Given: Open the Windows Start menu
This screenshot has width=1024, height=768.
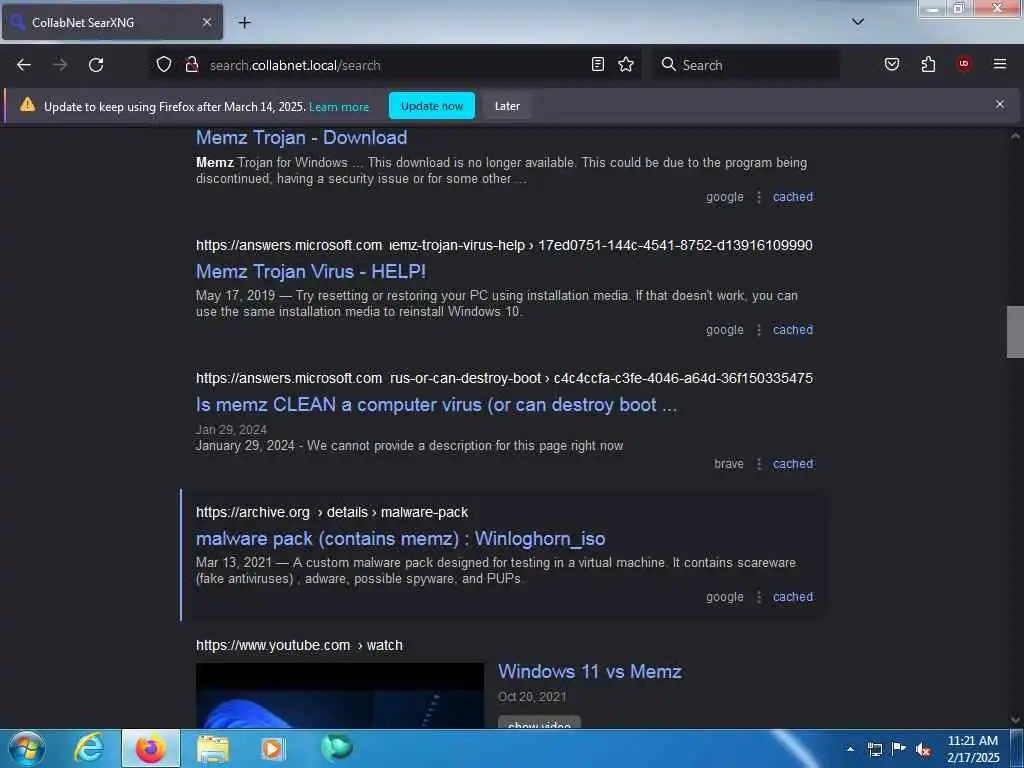Looking at the screenshot, I should (27, 748).
